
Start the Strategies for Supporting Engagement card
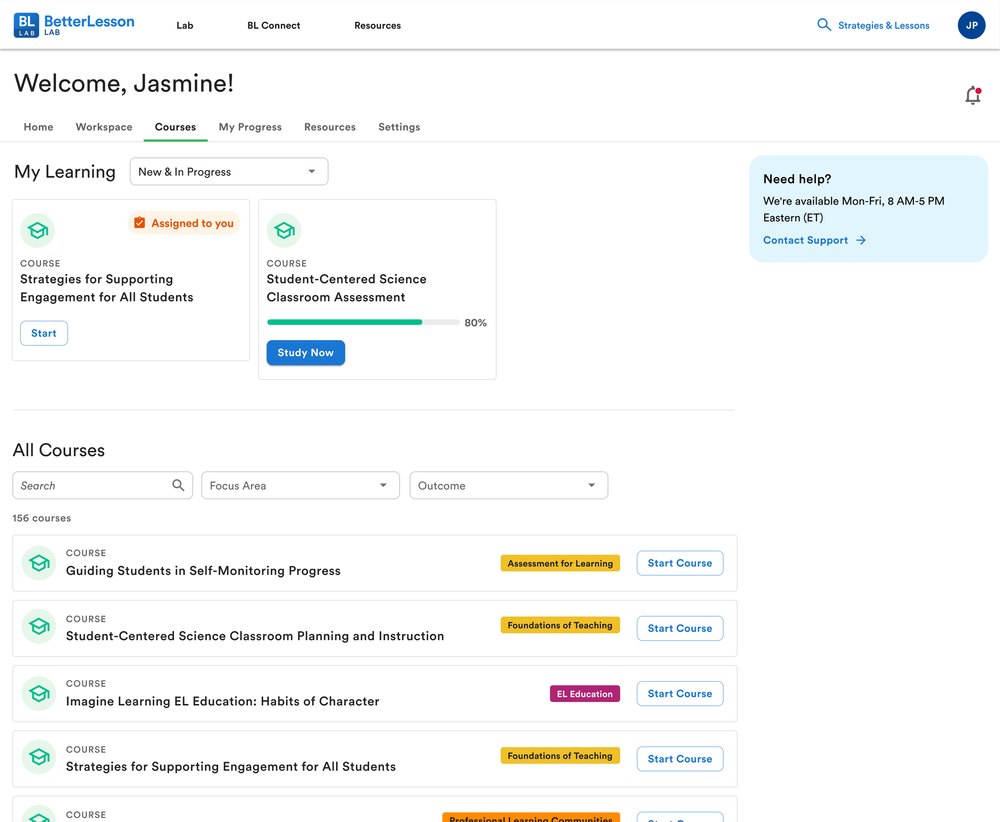pos(44,333)
